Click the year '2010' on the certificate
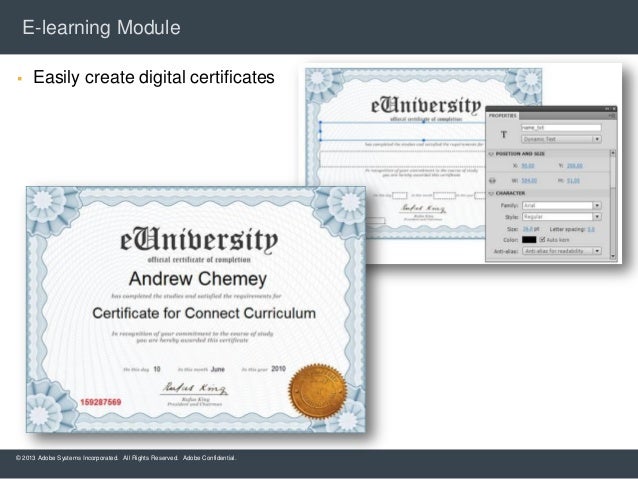 [279, 369]
